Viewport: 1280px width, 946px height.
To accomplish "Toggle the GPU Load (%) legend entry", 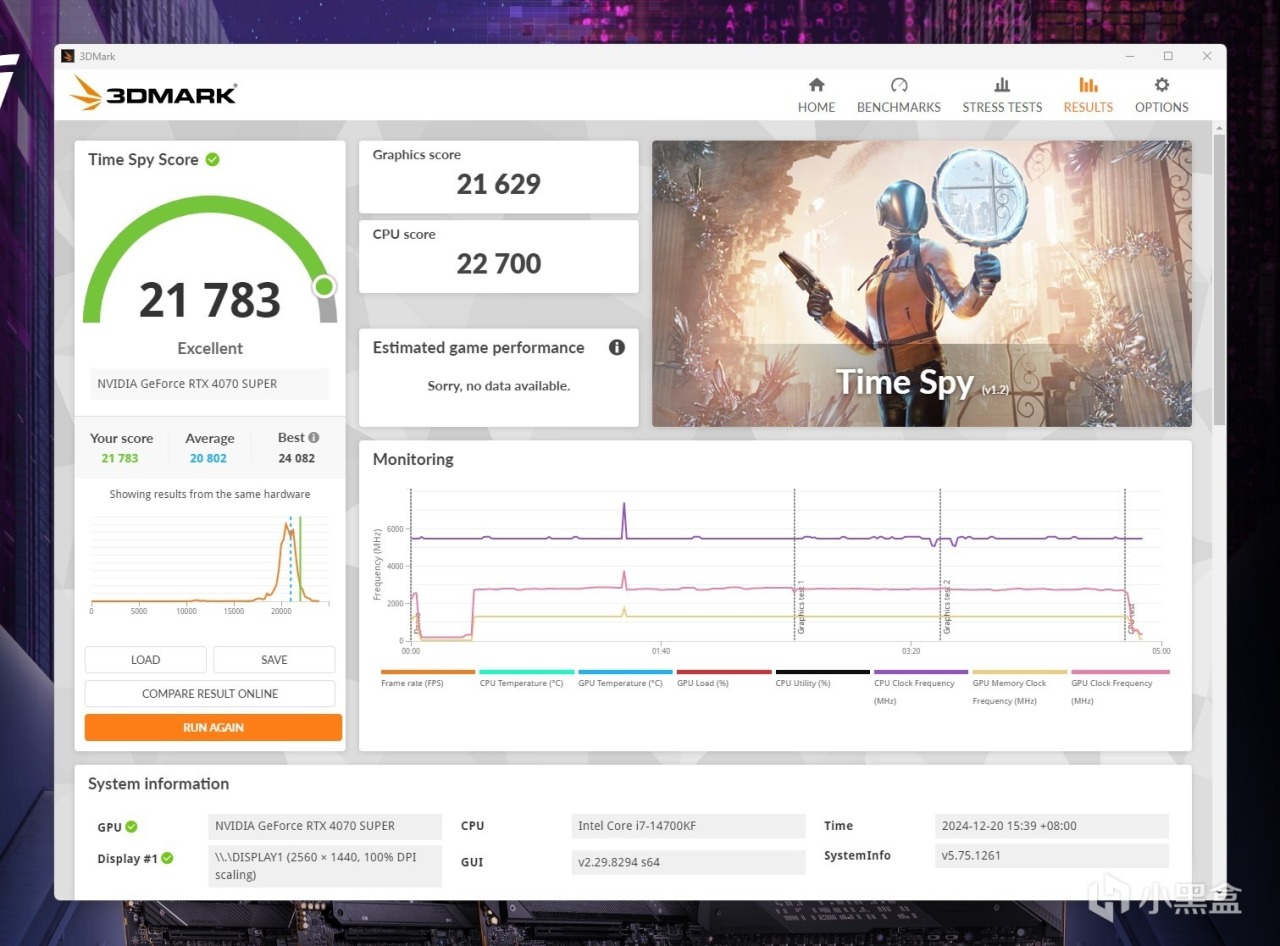I will pos(723,678).
